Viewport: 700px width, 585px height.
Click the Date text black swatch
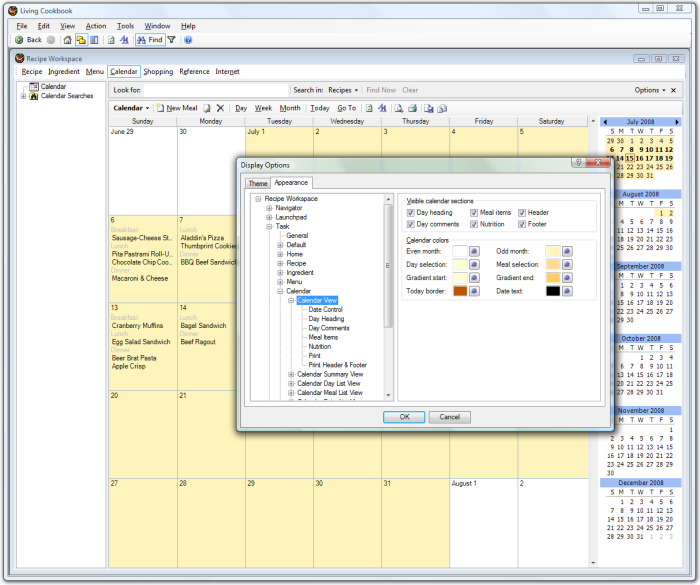(x=553, y=291)
